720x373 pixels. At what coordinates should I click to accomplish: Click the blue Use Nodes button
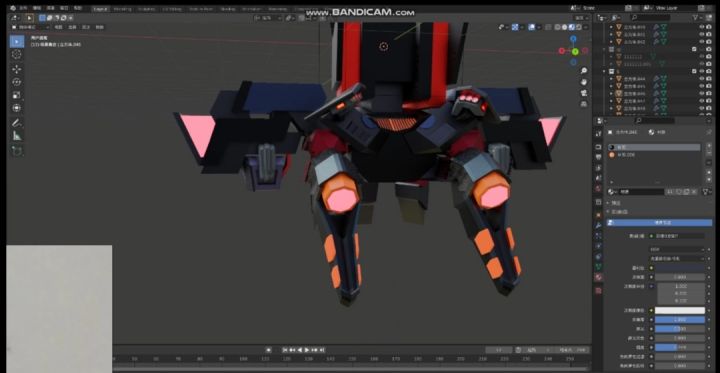[x=660, y=223]
